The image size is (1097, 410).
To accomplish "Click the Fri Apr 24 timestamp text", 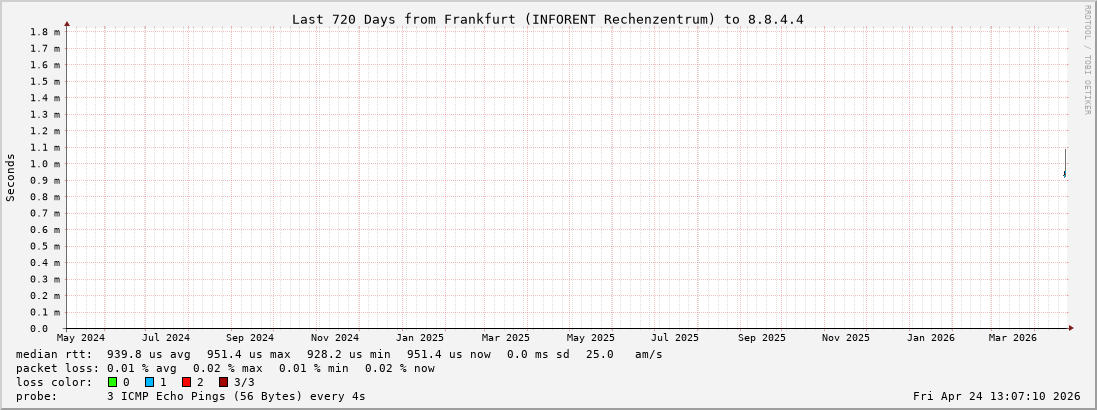I will click(996, 396).
